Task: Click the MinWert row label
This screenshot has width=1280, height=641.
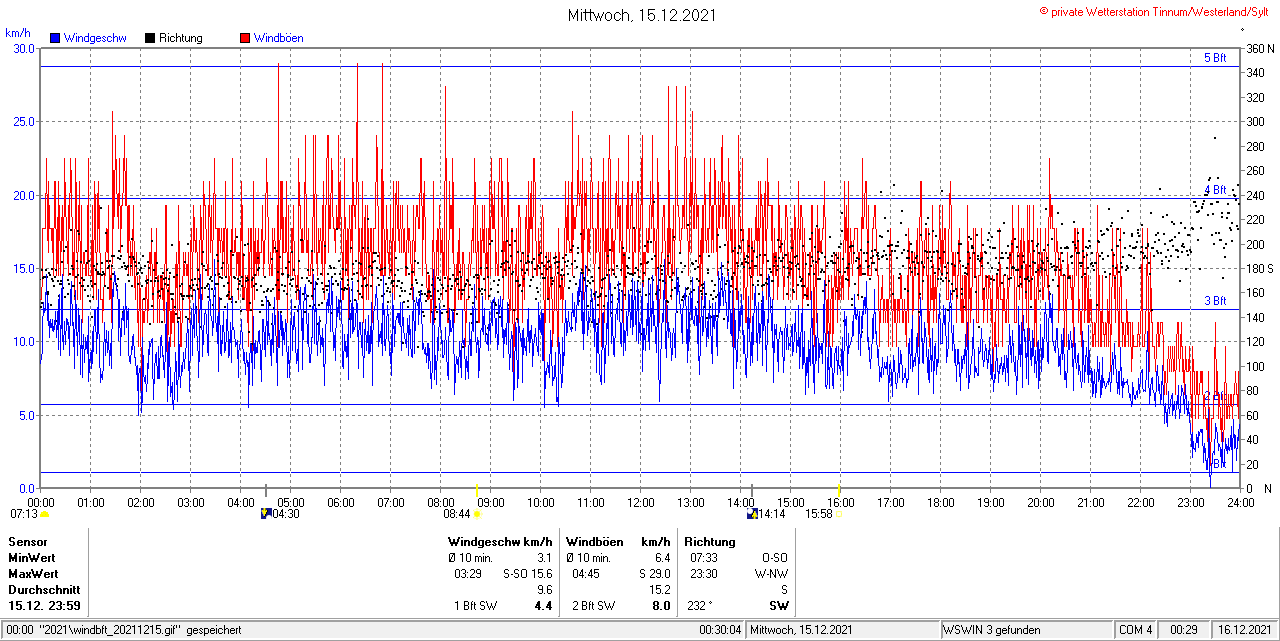Action: (x=32, y=558)
